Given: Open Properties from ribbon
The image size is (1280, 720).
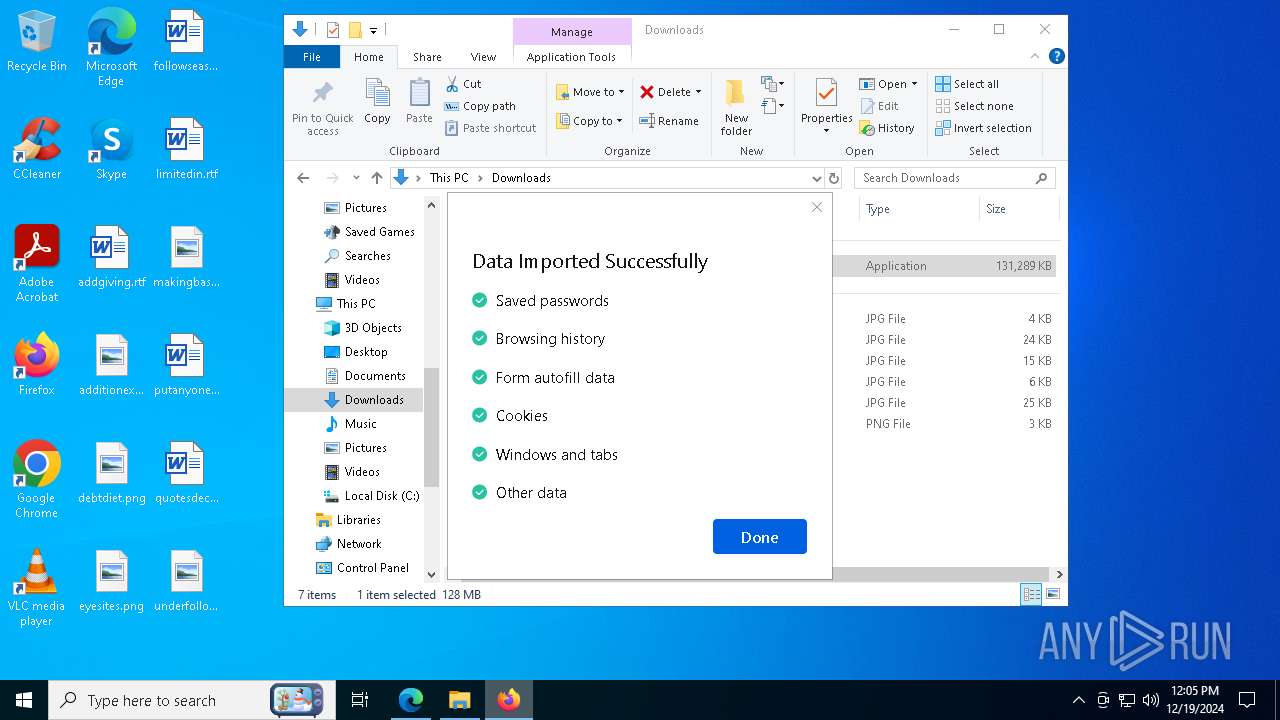Looking at the screenshot, I should click(826, 106).
